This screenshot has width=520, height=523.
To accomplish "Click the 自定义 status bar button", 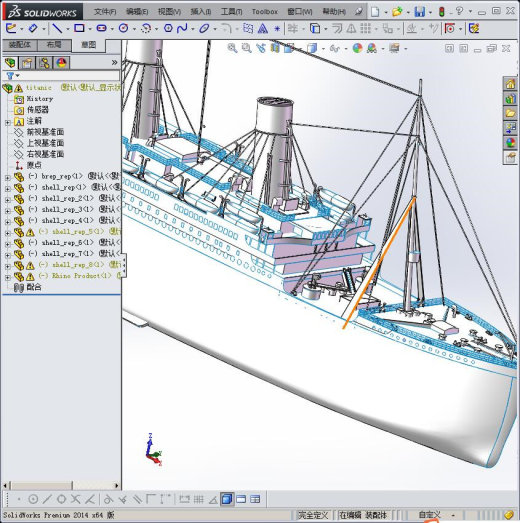I will click(x=429, y=515).
